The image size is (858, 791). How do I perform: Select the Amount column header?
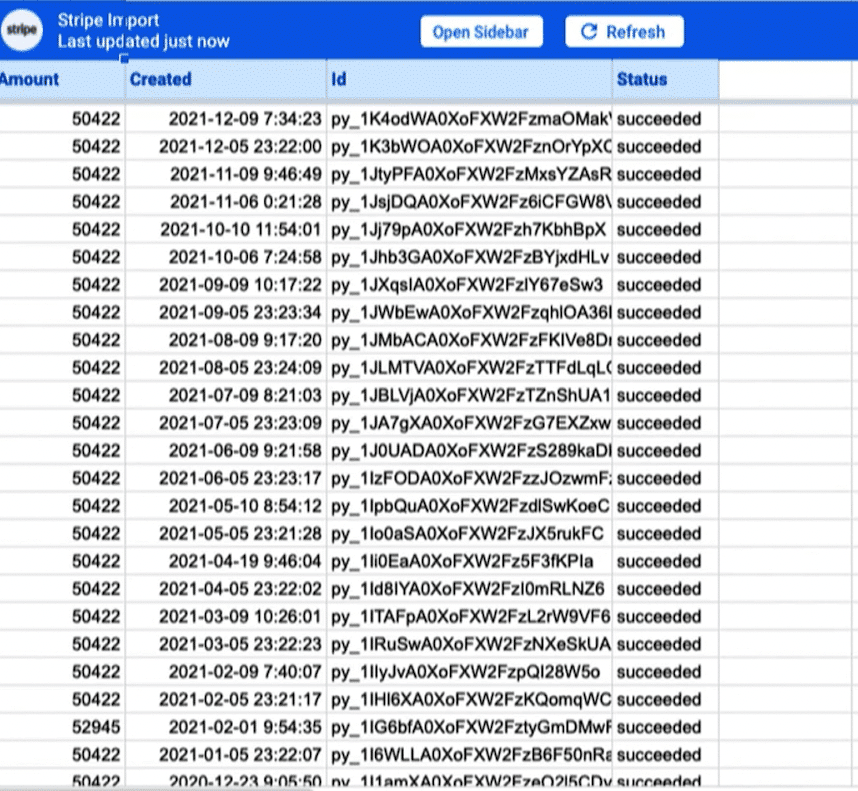[x=61, y=79]
